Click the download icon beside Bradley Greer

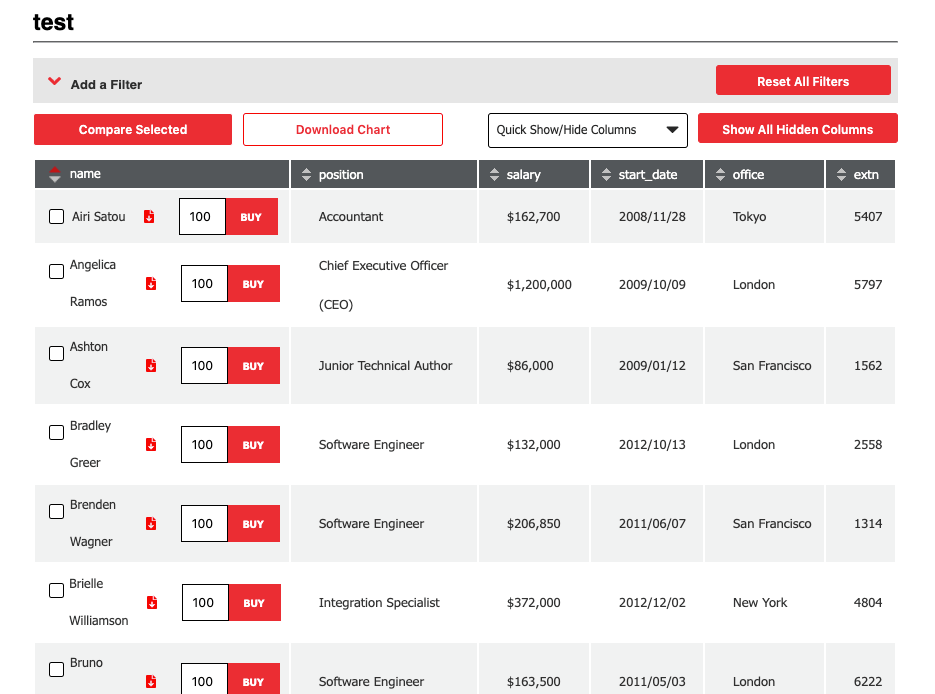click(151, 444)
